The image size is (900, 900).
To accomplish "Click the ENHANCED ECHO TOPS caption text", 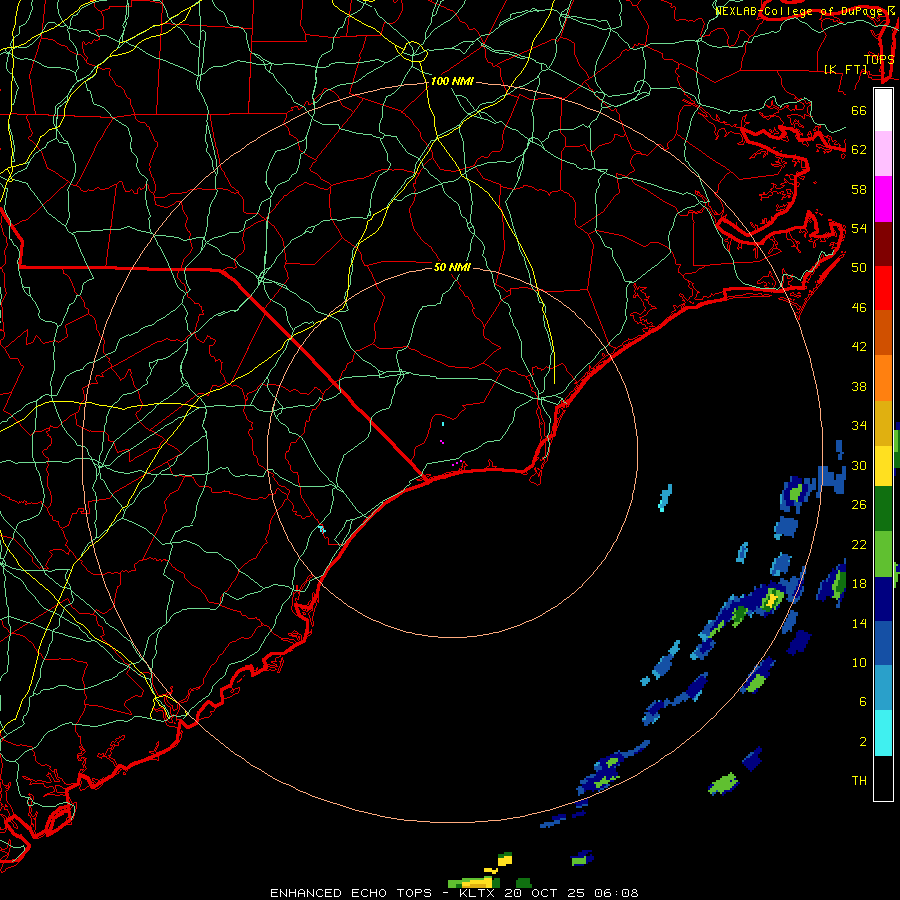I will [350, 893].
